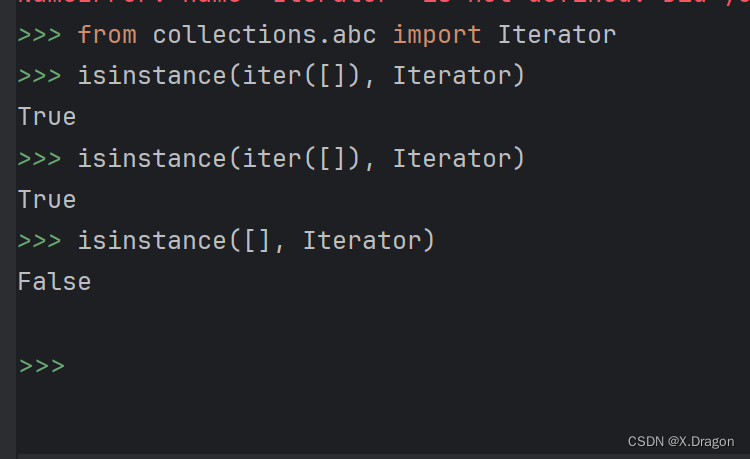750x459 pixels.
Task: Click the horizontal scrollbar at window bottom
Action: coord(384,457)
